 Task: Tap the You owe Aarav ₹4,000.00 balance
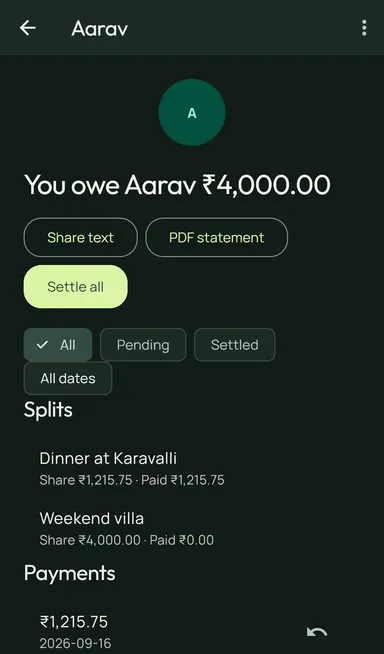178,185
